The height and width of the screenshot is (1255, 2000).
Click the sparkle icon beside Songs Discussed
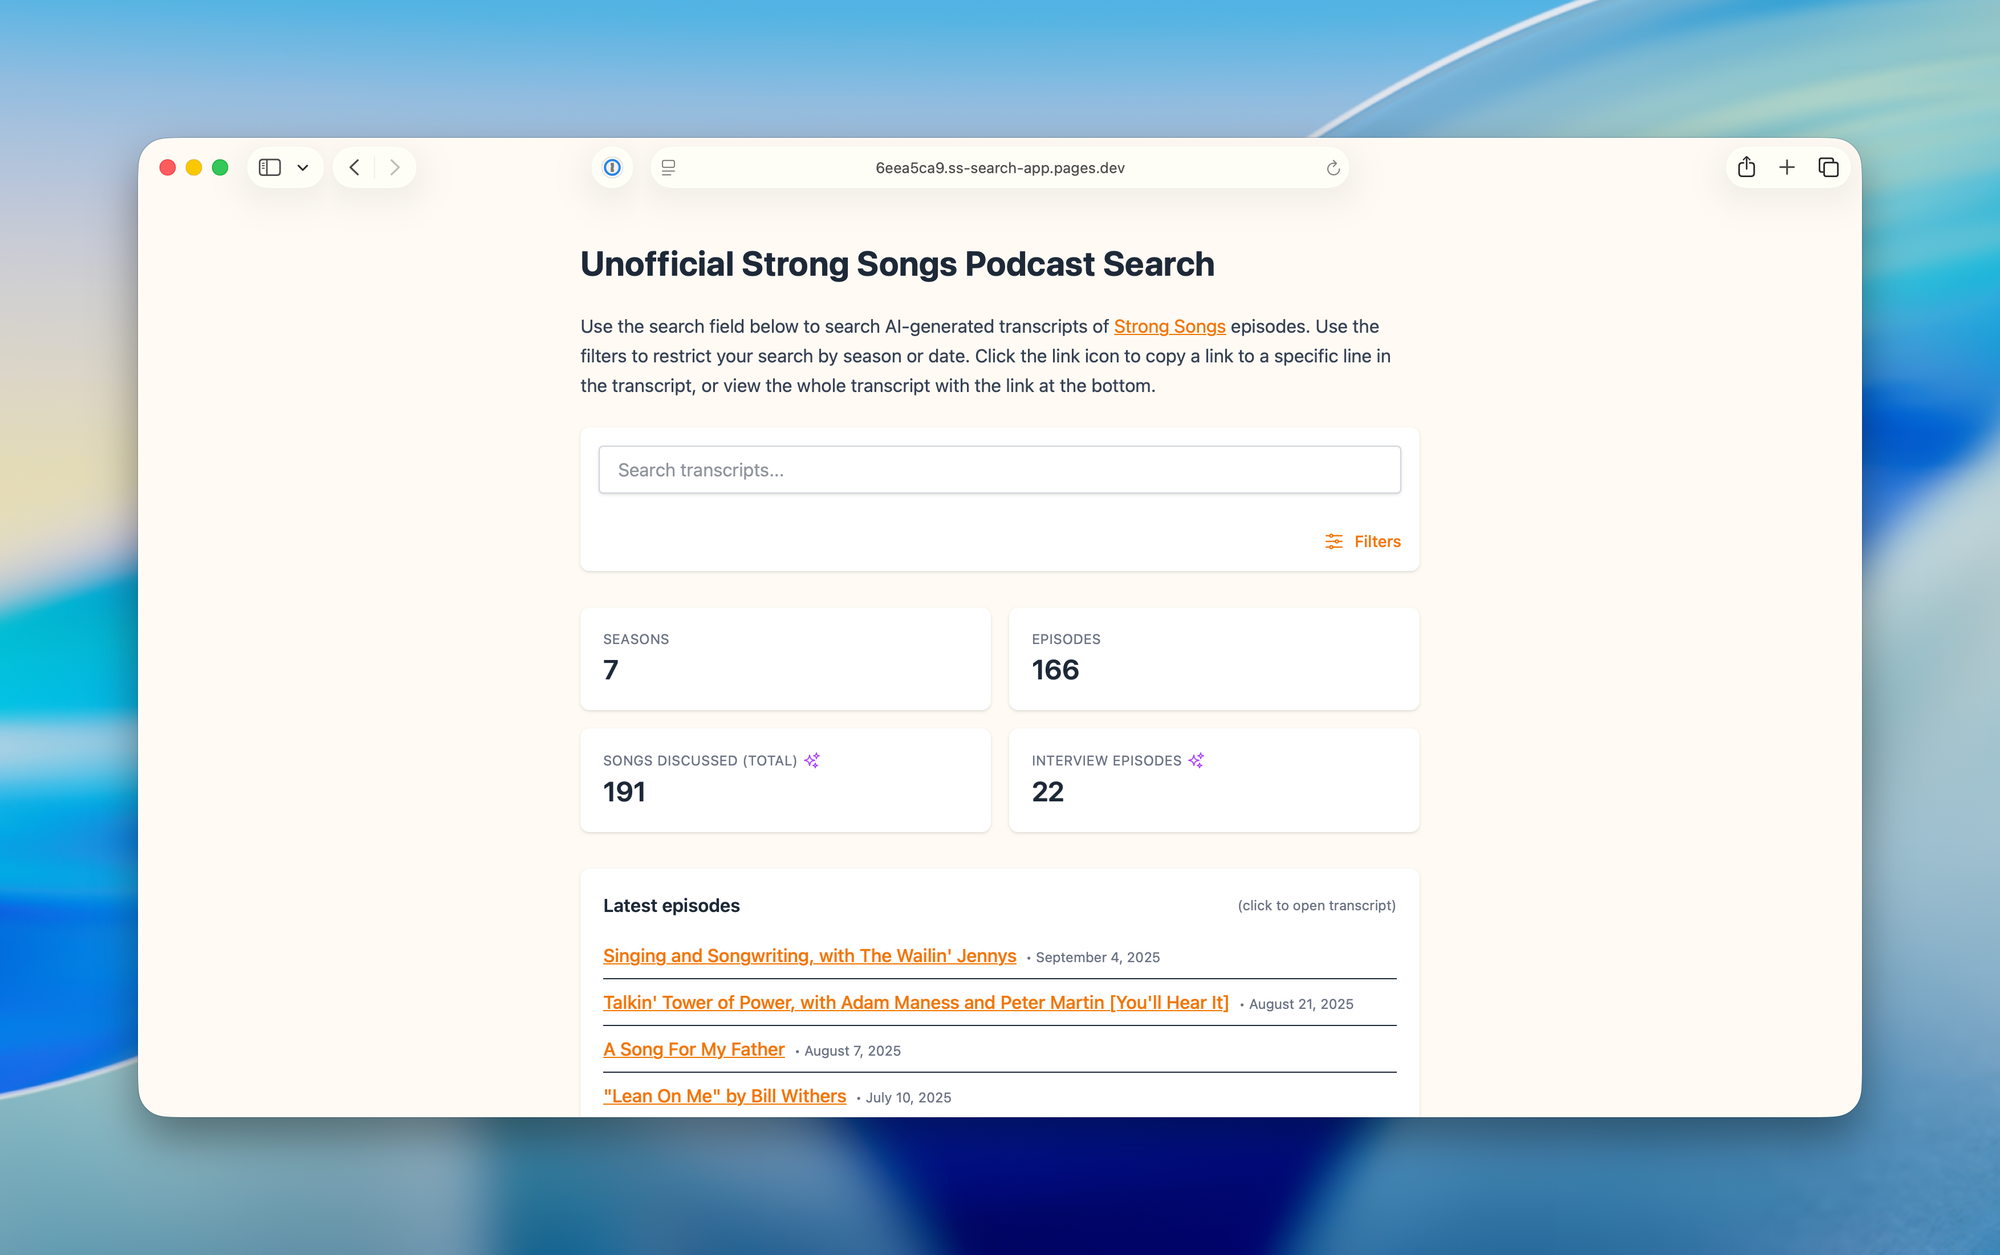[812, 761]
